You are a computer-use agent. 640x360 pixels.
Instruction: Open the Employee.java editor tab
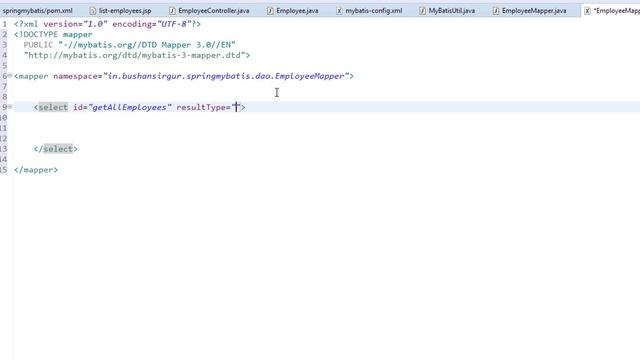point(297,11)
